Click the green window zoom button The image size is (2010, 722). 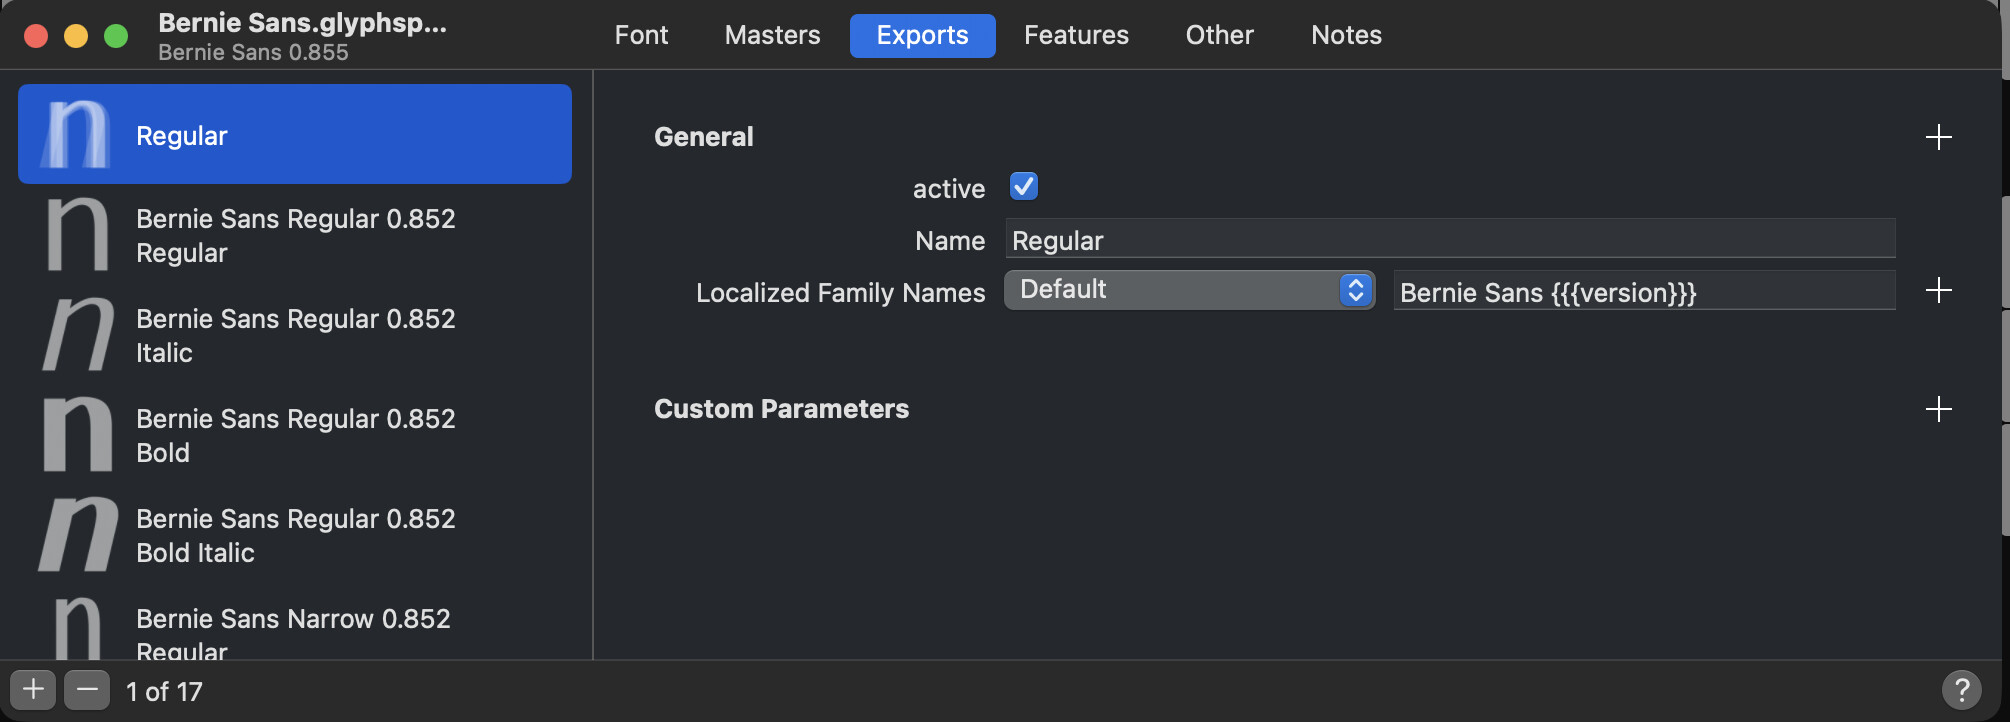[116, 36]
